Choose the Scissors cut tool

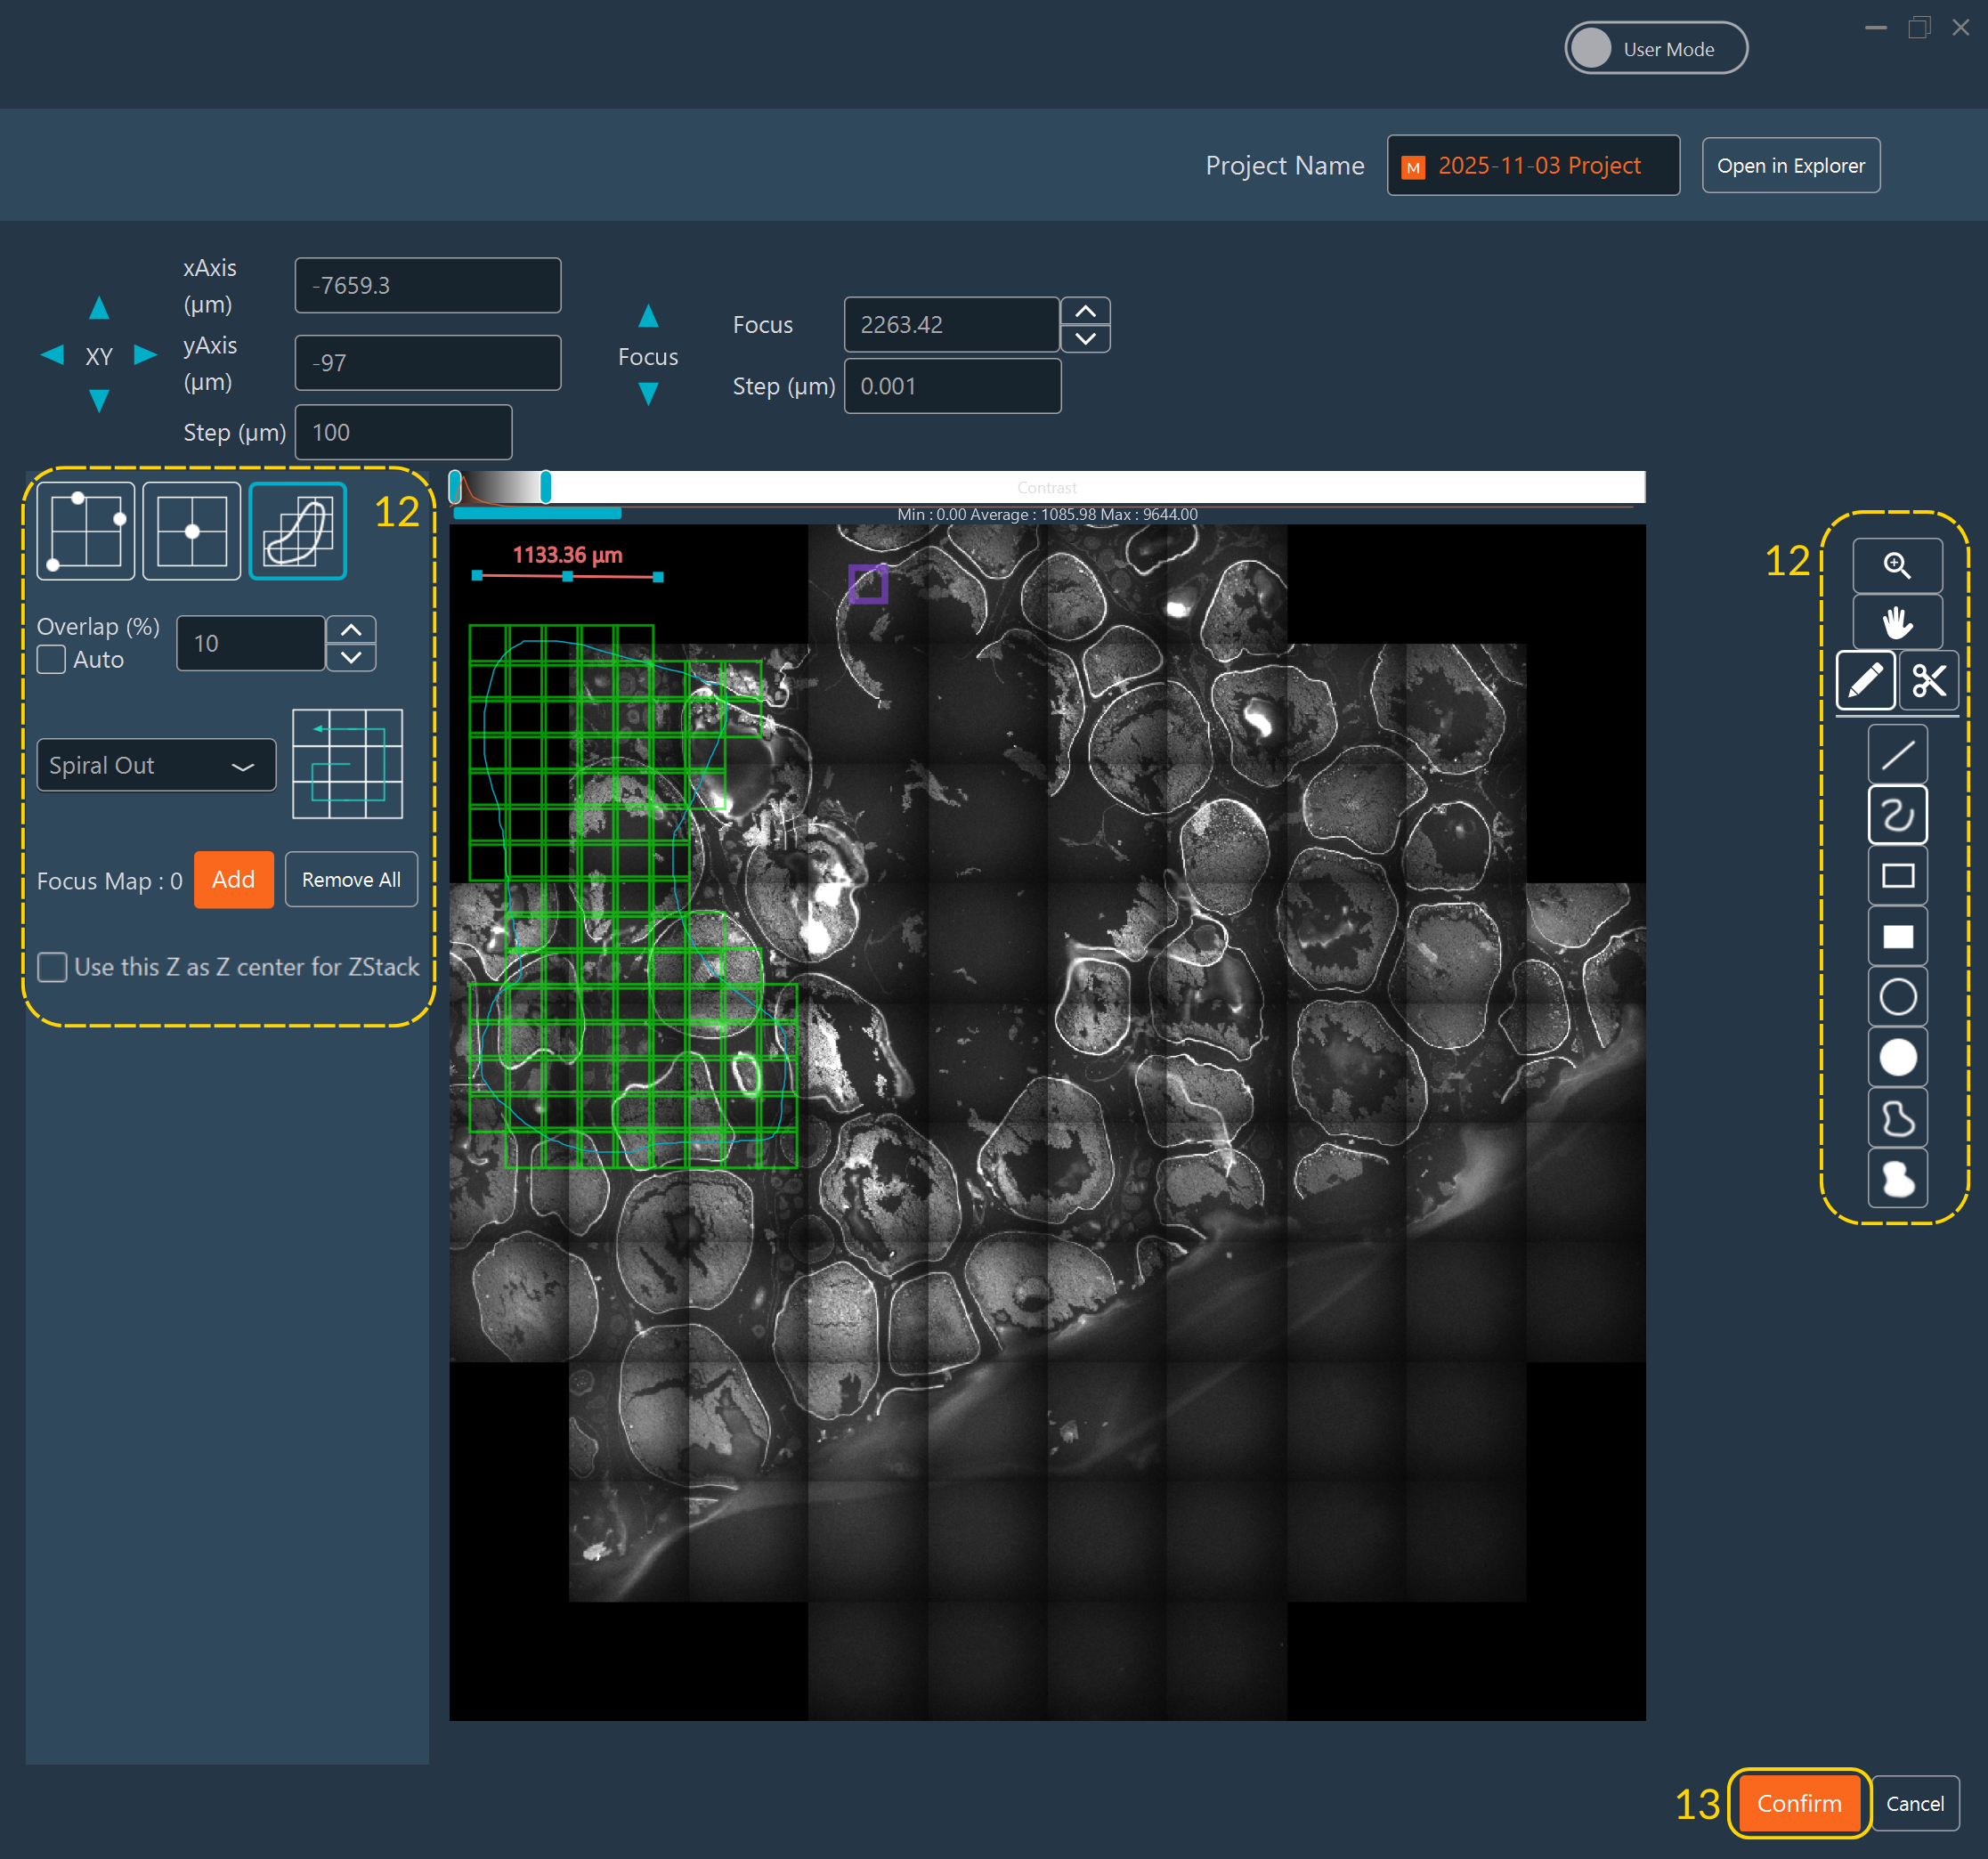click(1930, 680)
